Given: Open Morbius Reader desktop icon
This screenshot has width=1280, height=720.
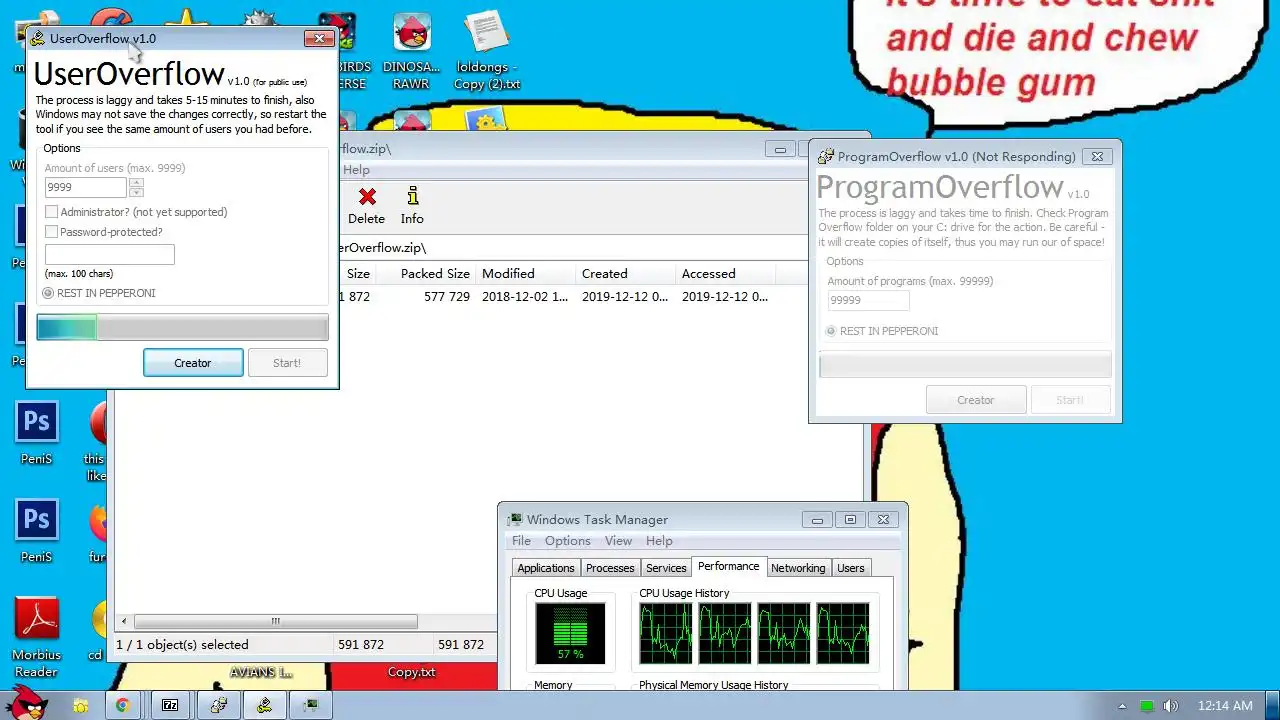Looking at the screenshot, I should click(37, 638).
